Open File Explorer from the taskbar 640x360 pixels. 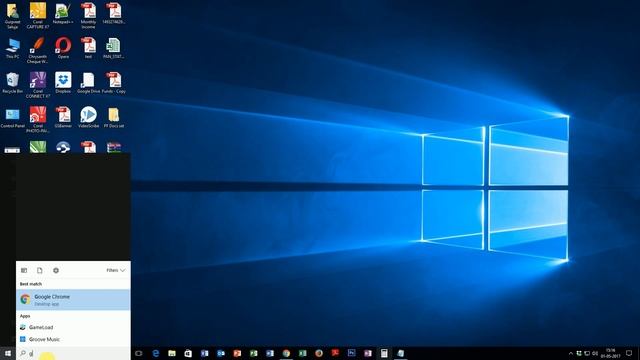point(172,353)
